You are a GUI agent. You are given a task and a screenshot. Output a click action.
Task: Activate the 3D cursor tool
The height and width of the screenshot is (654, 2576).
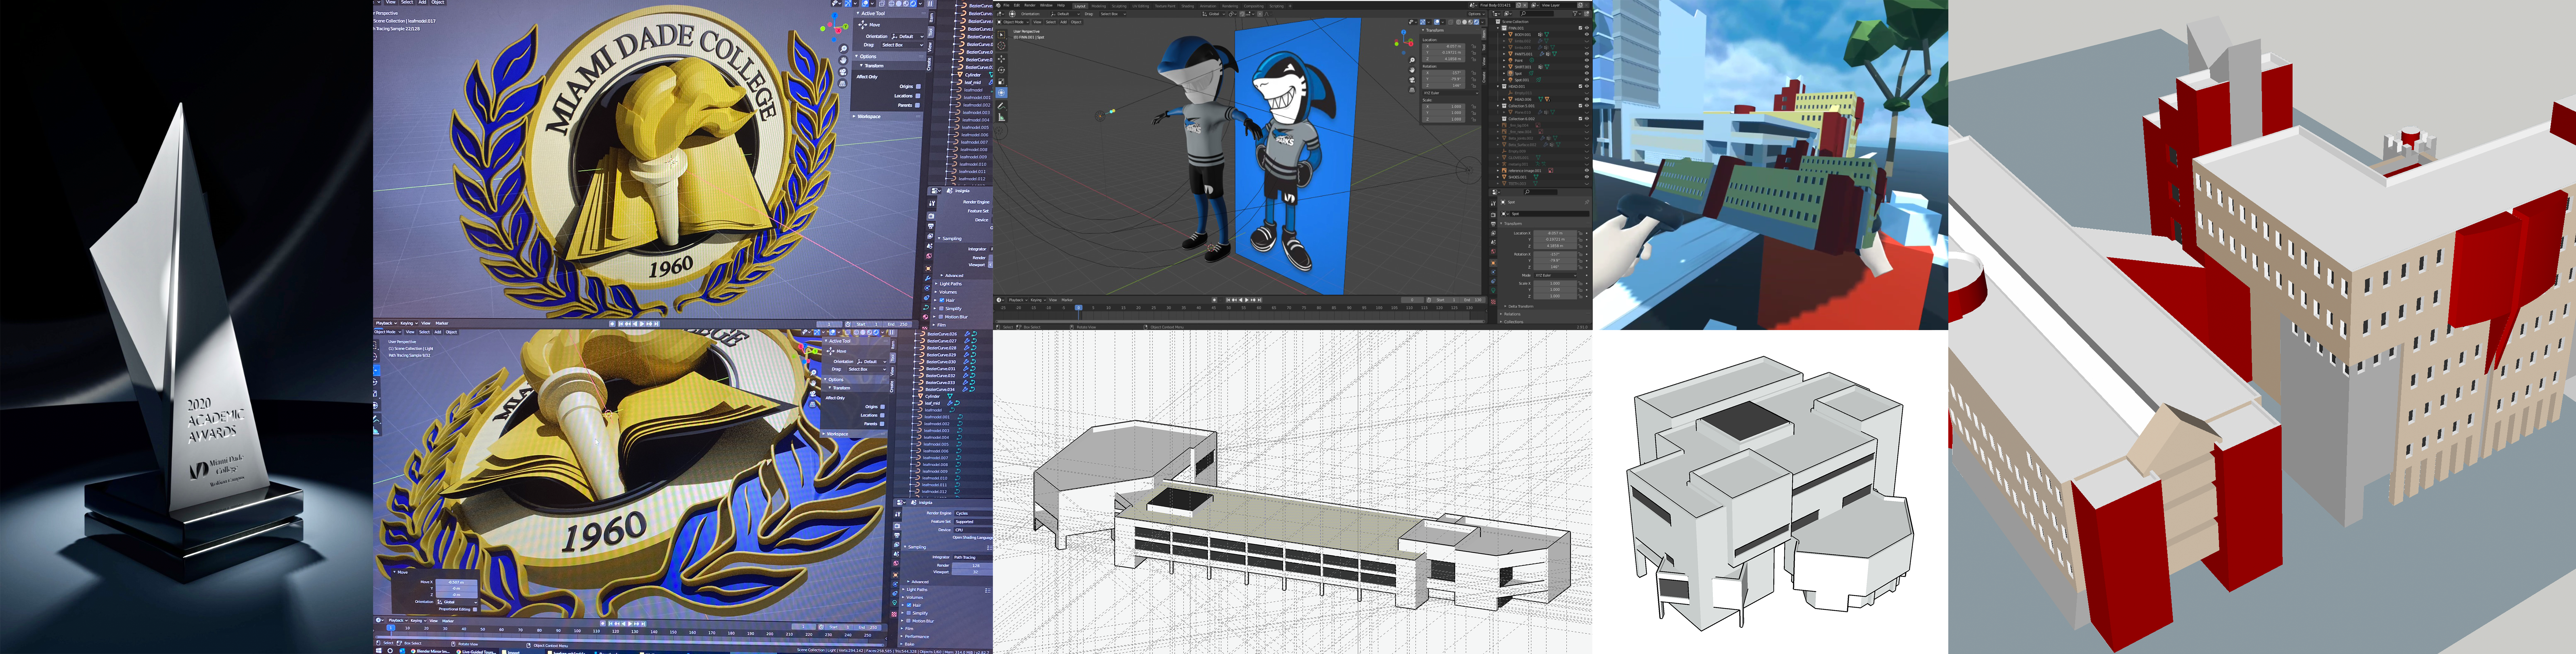point(1001,46)
